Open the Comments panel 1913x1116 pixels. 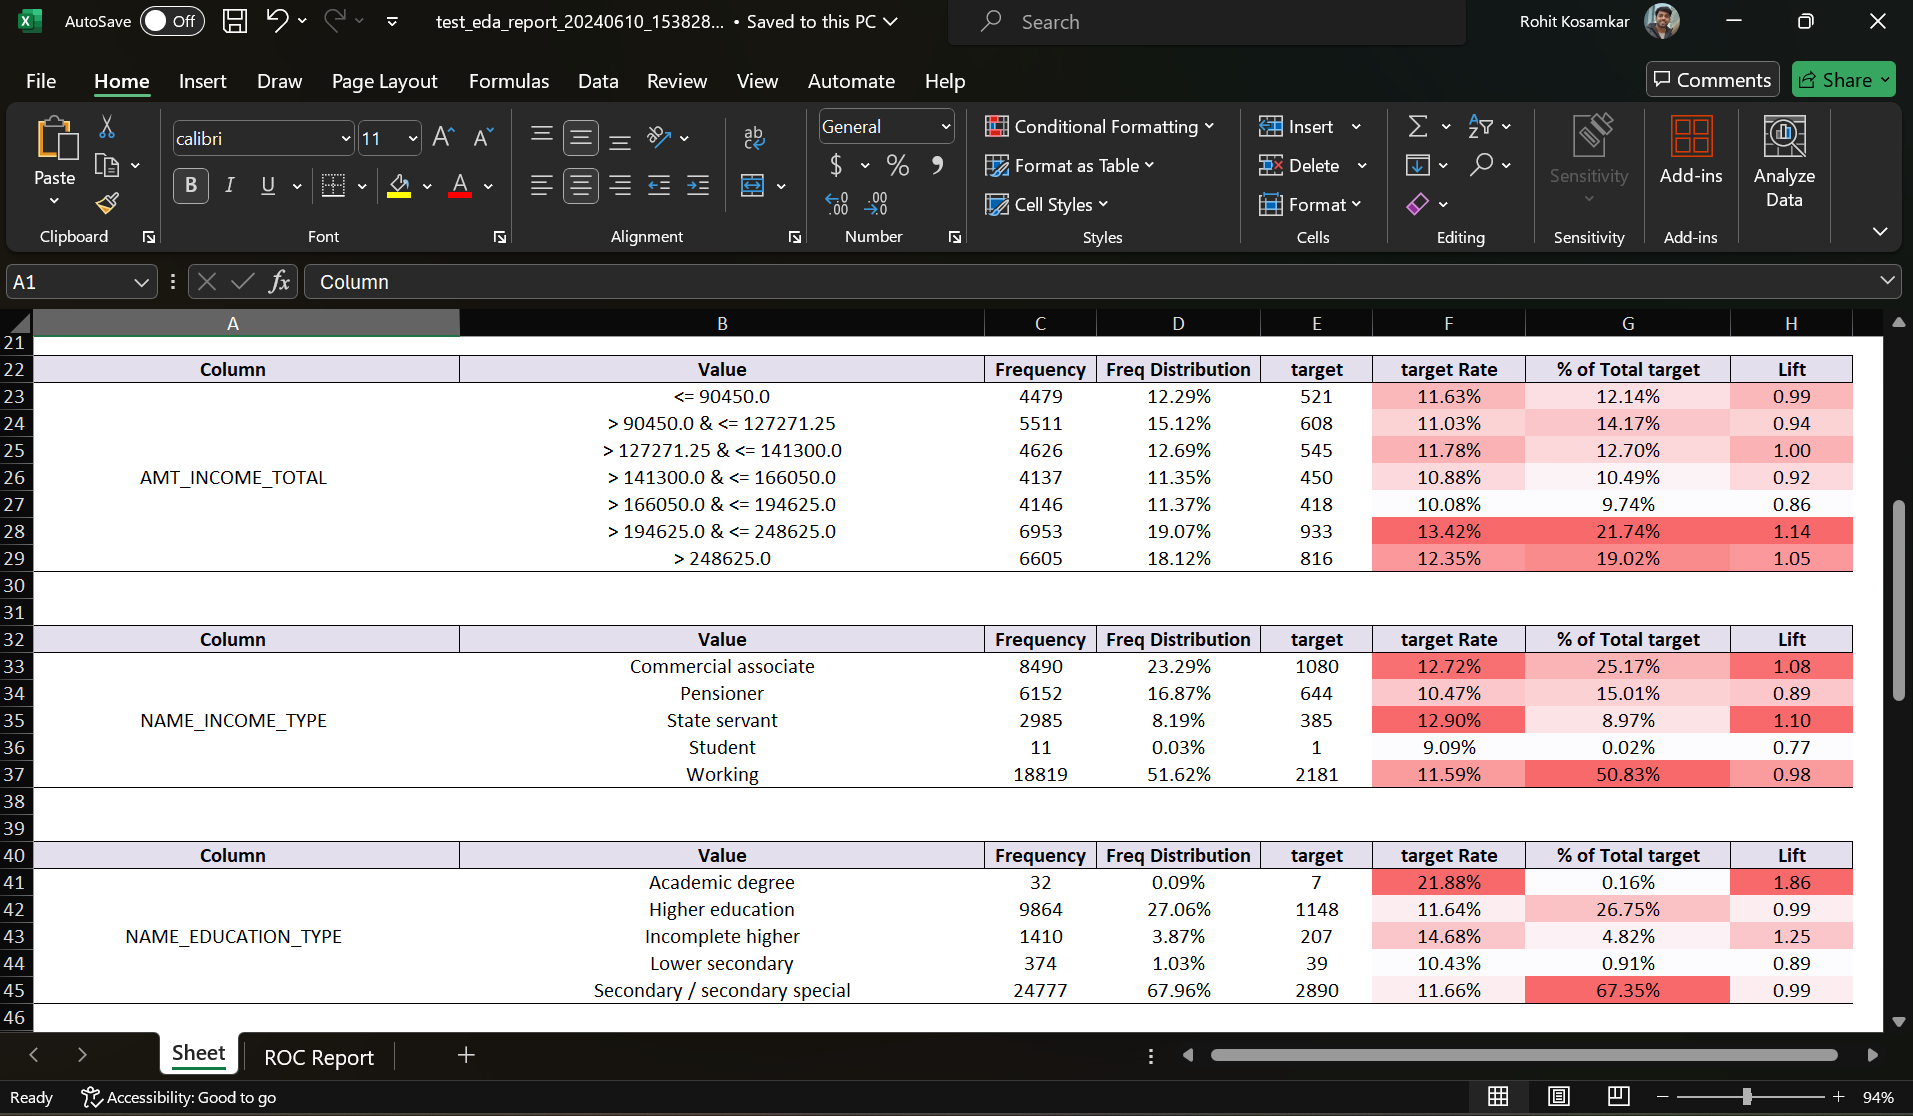(1711, 79)
